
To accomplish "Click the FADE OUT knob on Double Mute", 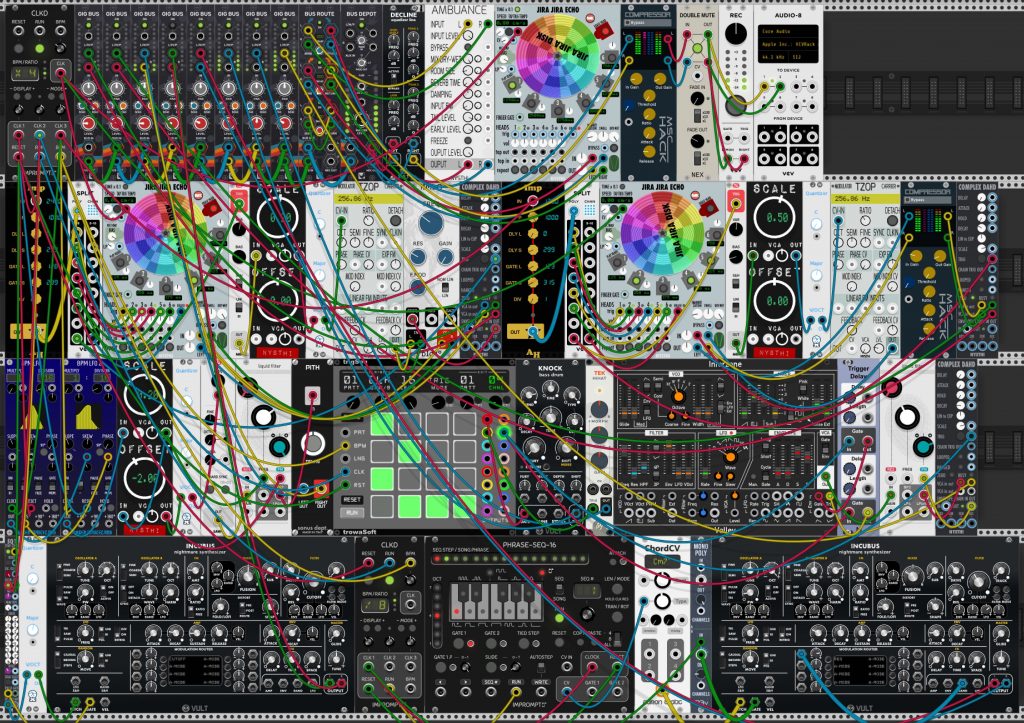I will (x=697, y=141).
